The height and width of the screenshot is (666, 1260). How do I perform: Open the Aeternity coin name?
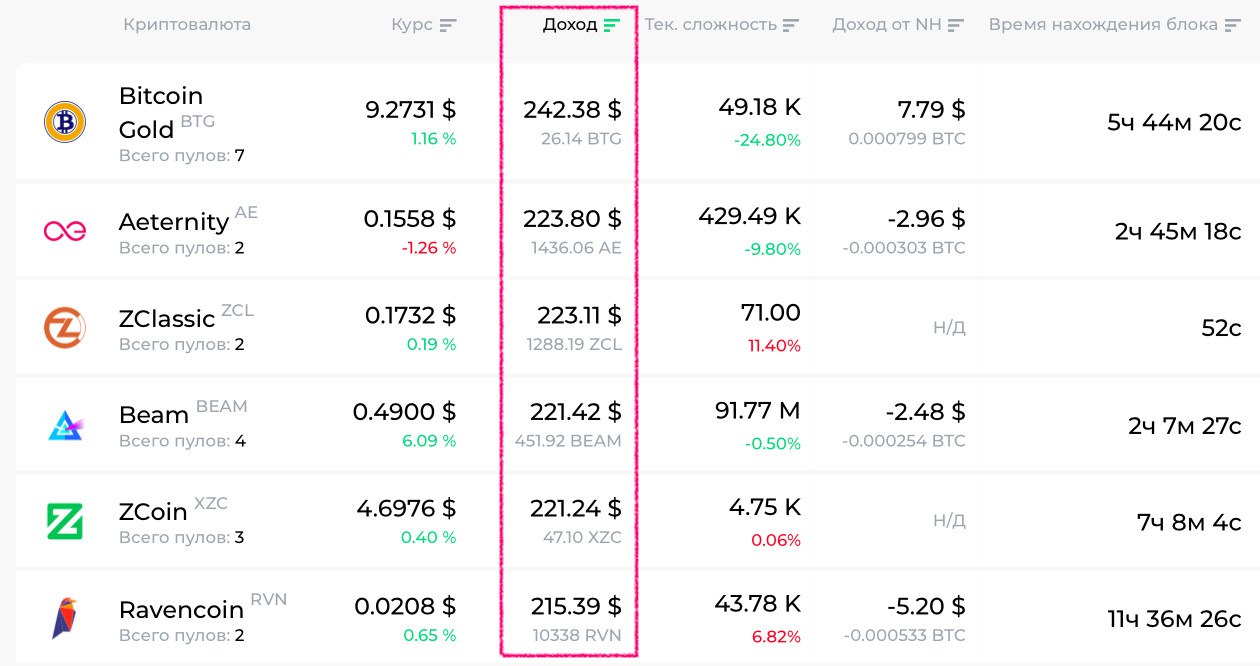[x=174, y=221]
